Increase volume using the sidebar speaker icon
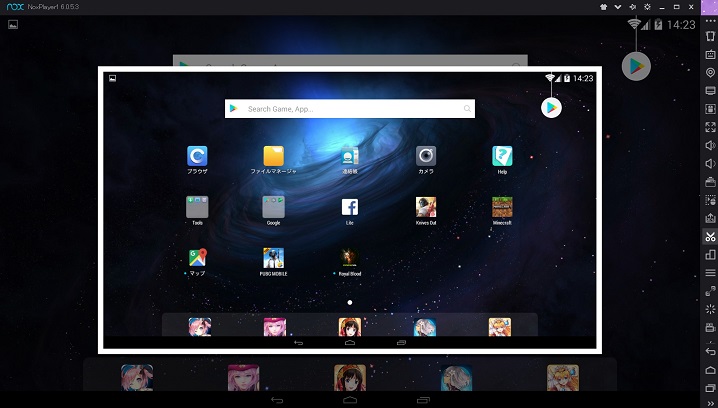This screenshot has width=718, height=408. point(710,145)
